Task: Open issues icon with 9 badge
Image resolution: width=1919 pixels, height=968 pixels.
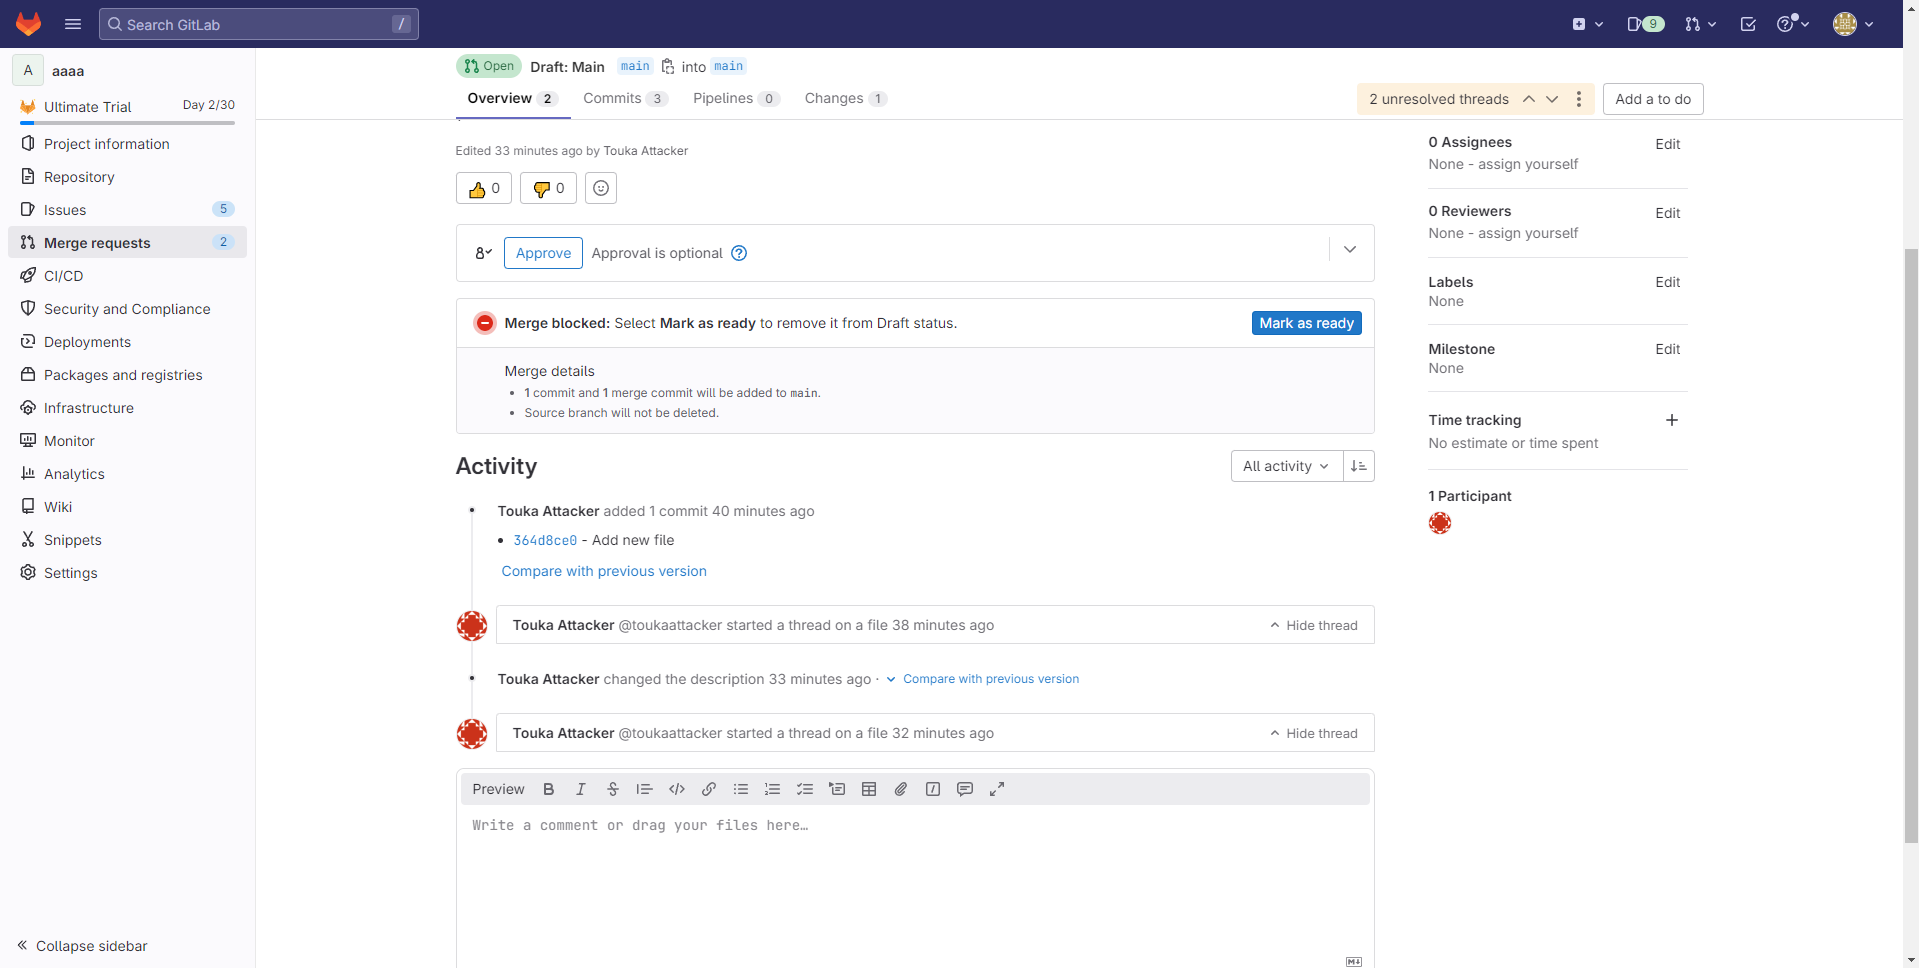Action: [1645, 24]
